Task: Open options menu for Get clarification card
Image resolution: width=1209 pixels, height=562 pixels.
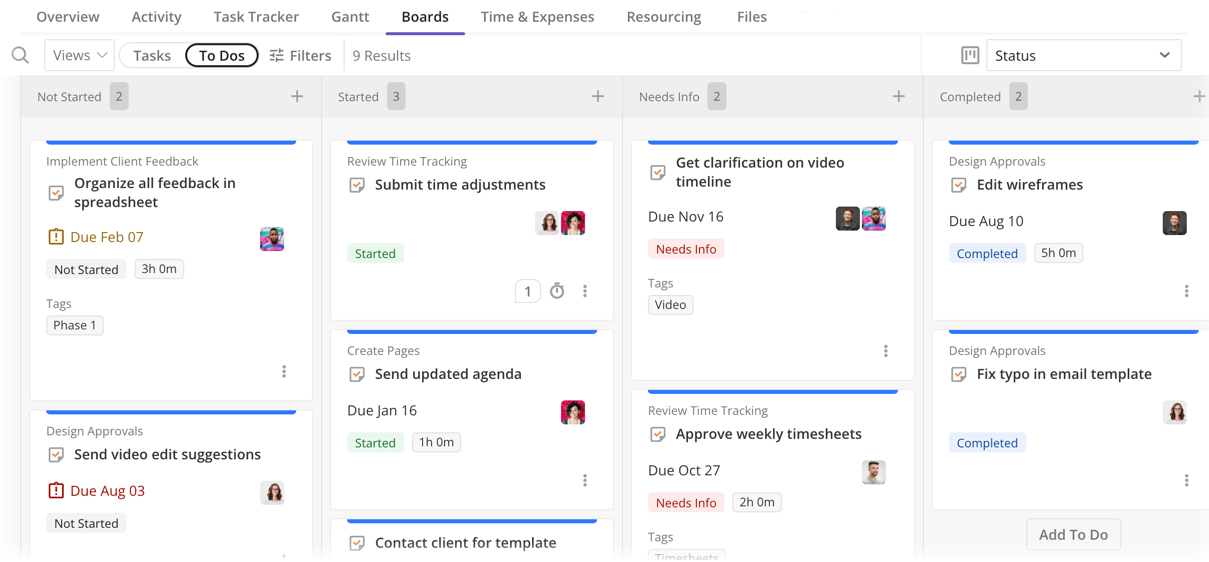Action: (x=885, y=351)
